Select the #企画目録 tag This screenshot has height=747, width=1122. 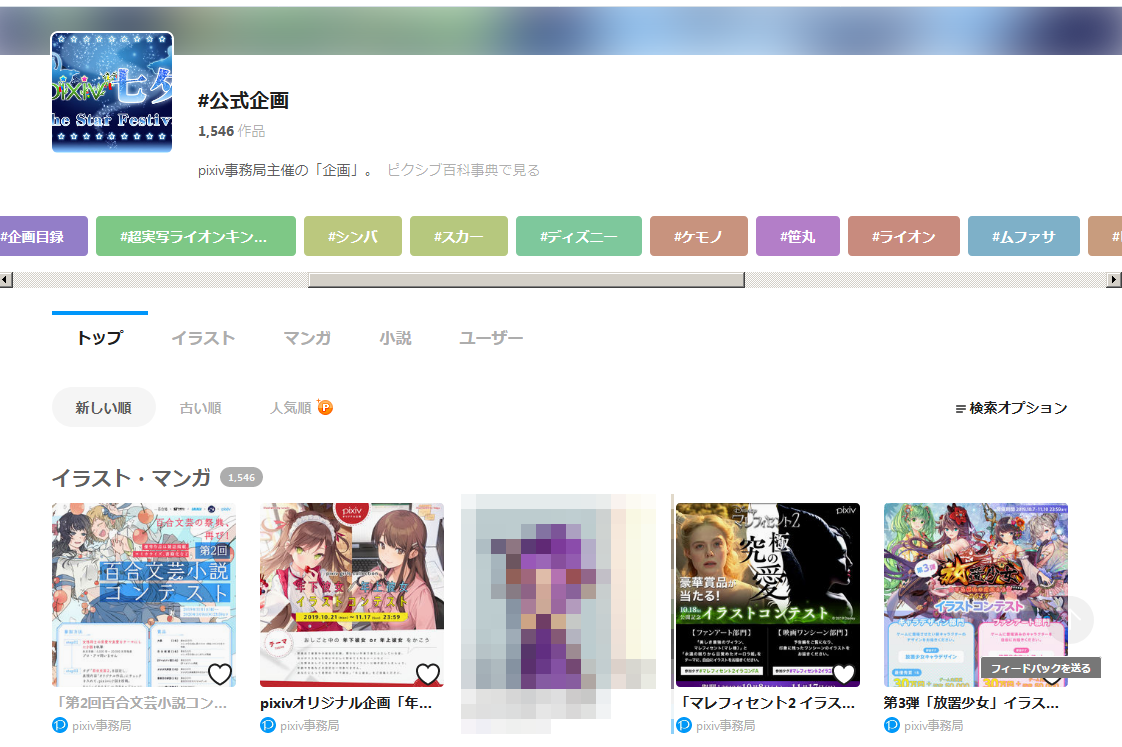43,236
